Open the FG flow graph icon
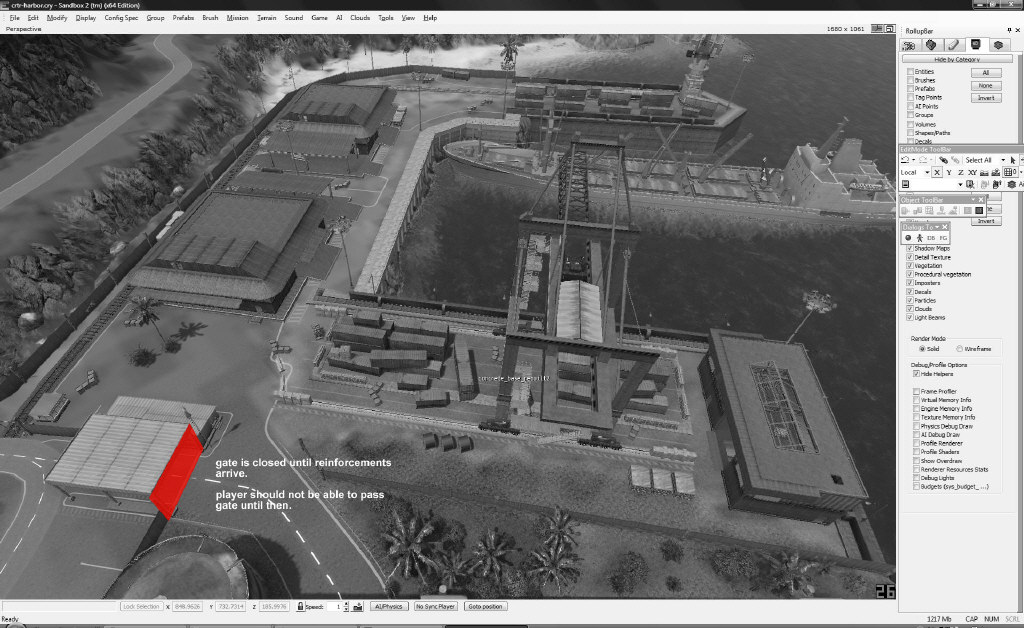This screenshot has height=628, width=1024. (x=943, y=238)
